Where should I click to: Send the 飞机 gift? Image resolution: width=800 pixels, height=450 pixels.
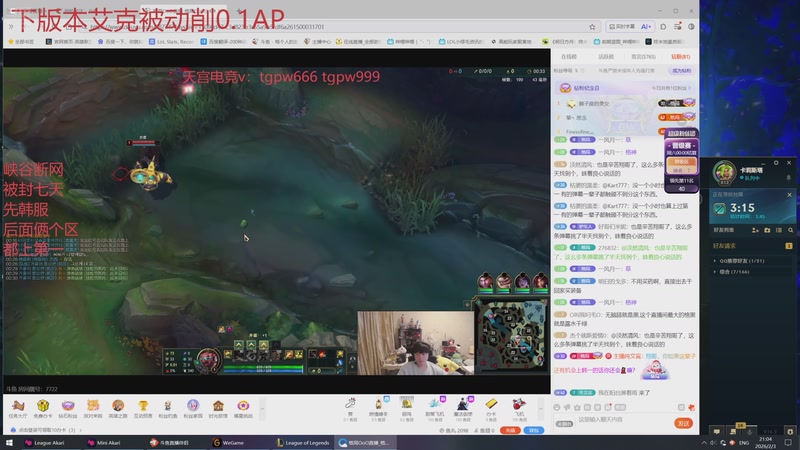(519, 409)
